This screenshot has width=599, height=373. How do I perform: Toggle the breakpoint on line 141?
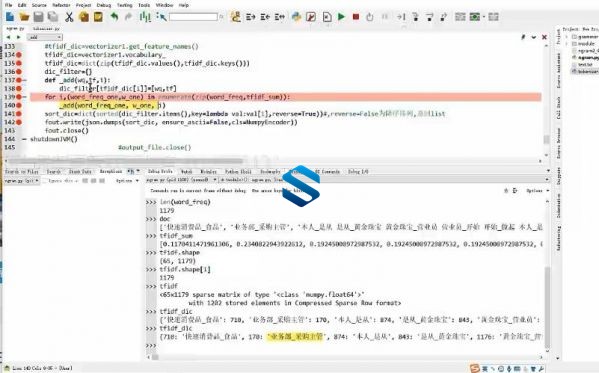(18, 114)
